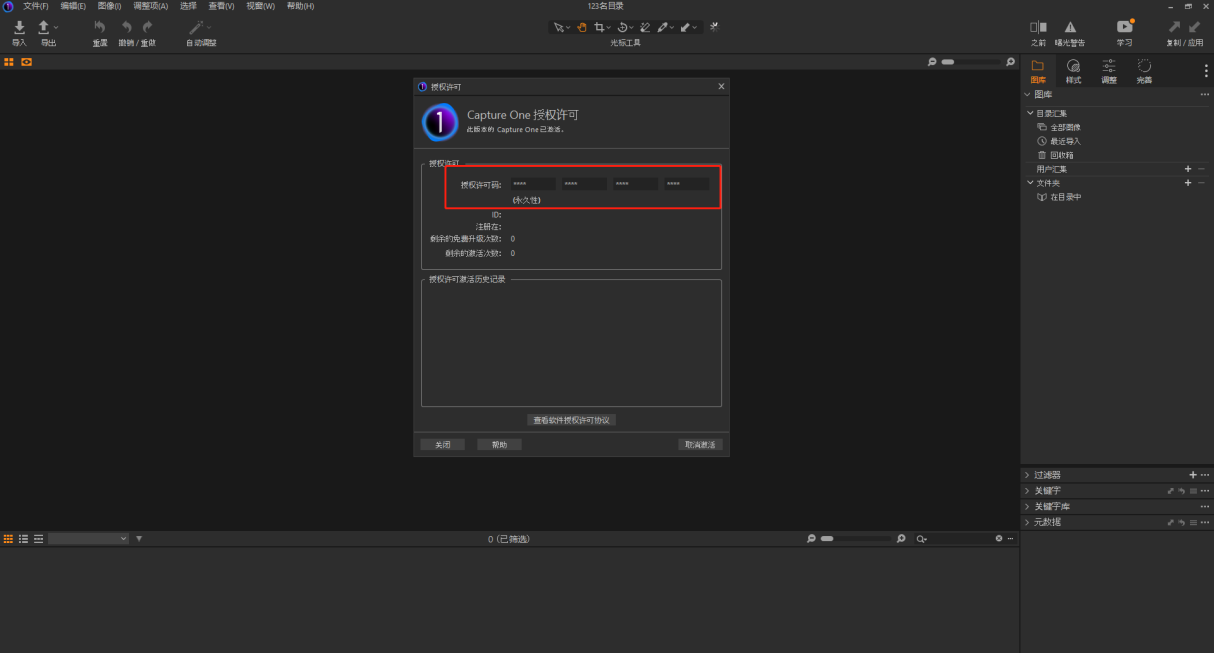Switch to list view in the browser toolbar

23,538
